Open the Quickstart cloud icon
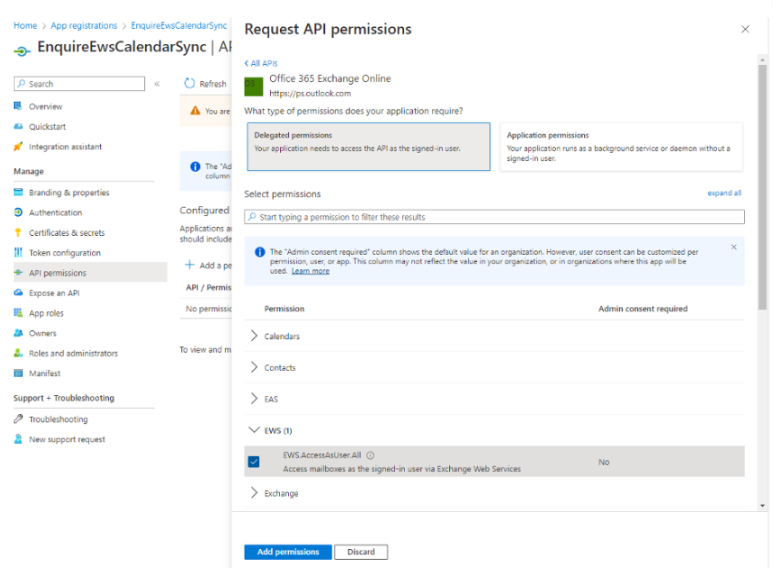The width and height of the screenshot is (773, 583). pos(18,126)
